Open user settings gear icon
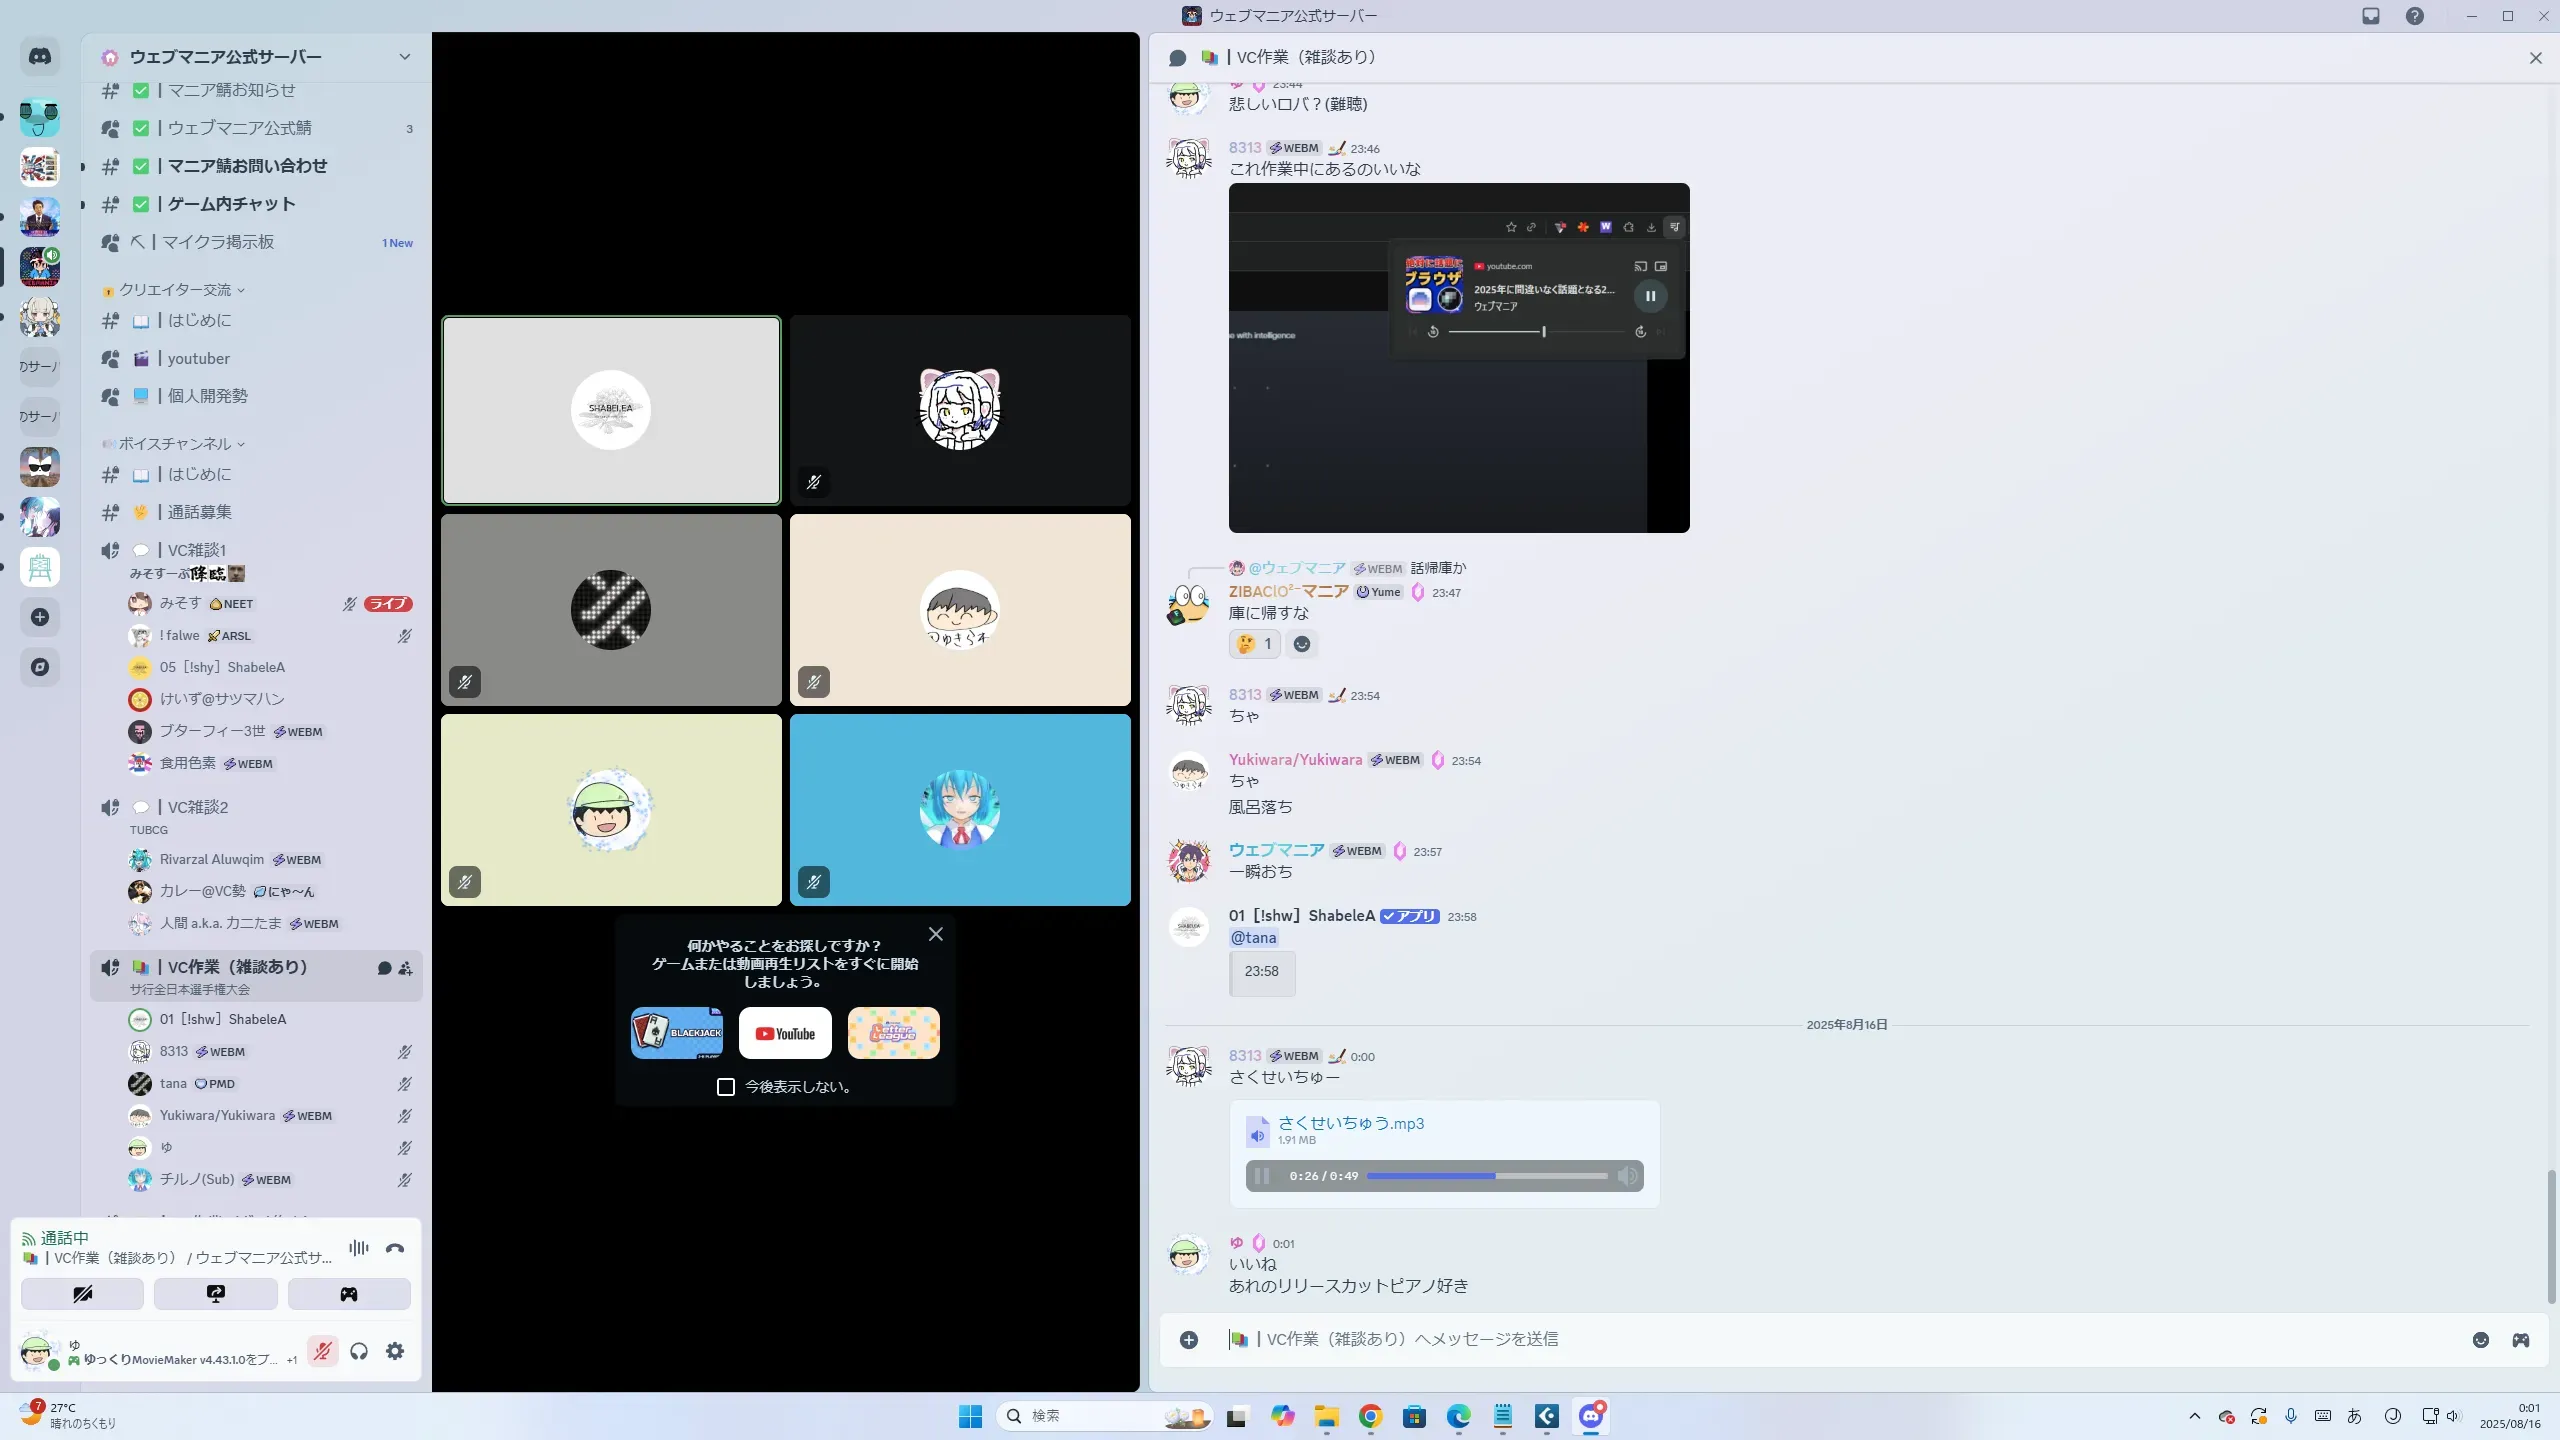 pyautogui.click(x=395, y=1351)
